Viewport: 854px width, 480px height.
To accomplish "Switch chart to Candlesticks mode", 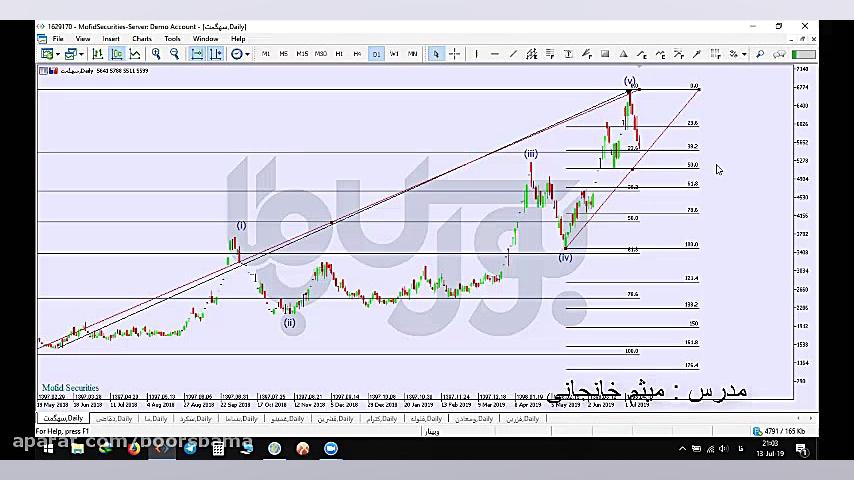I will click(x=117, y=54).
